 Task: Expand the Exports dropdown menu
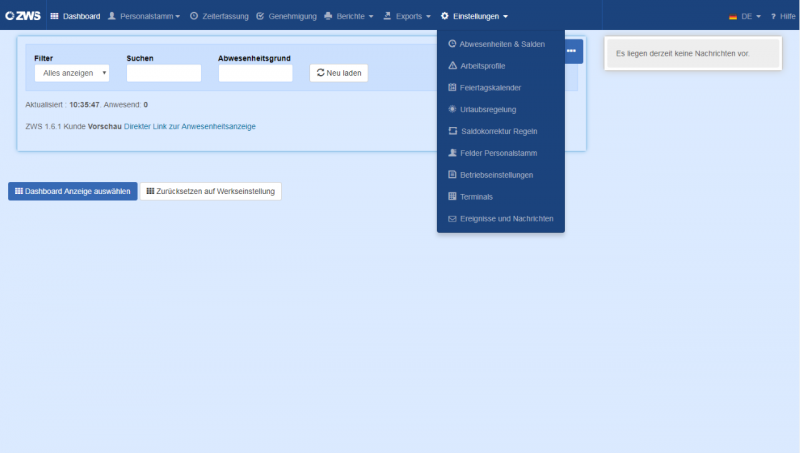[407, 16]
